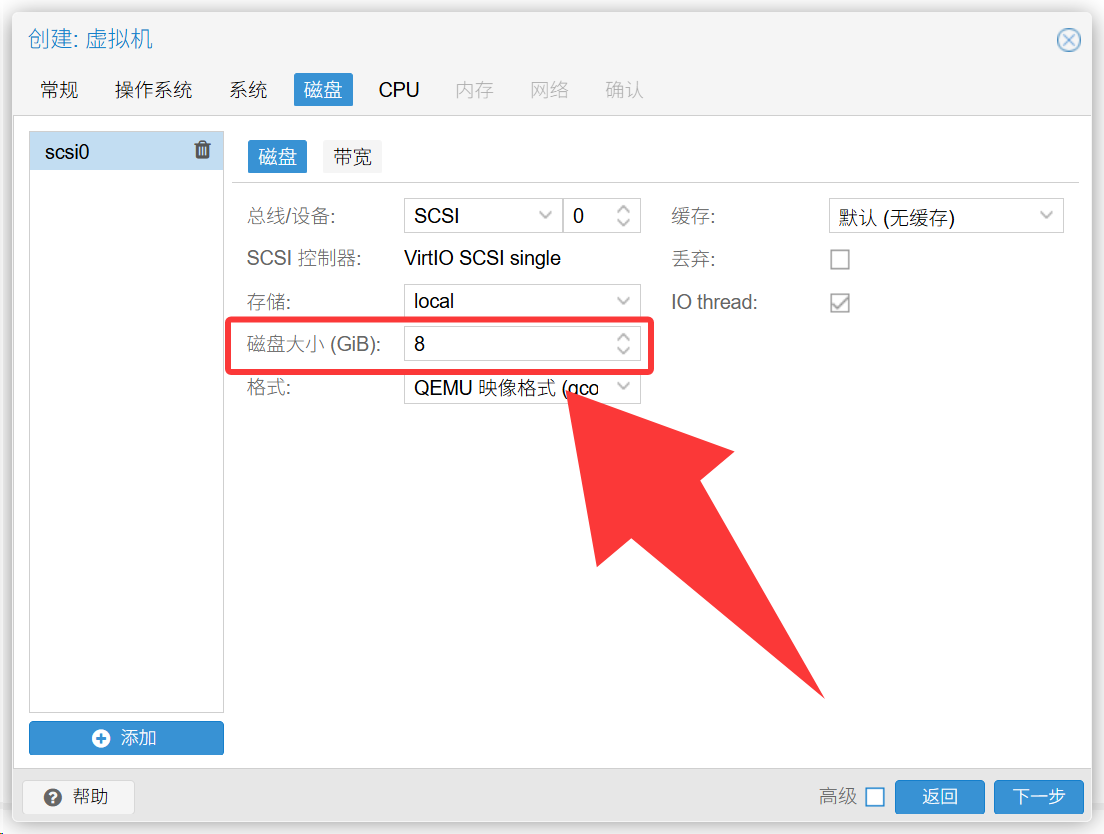This screenshot has width=1104, height=834.
Task: Decrease the disk size using down arrow
Action: (x=624, y=351)
